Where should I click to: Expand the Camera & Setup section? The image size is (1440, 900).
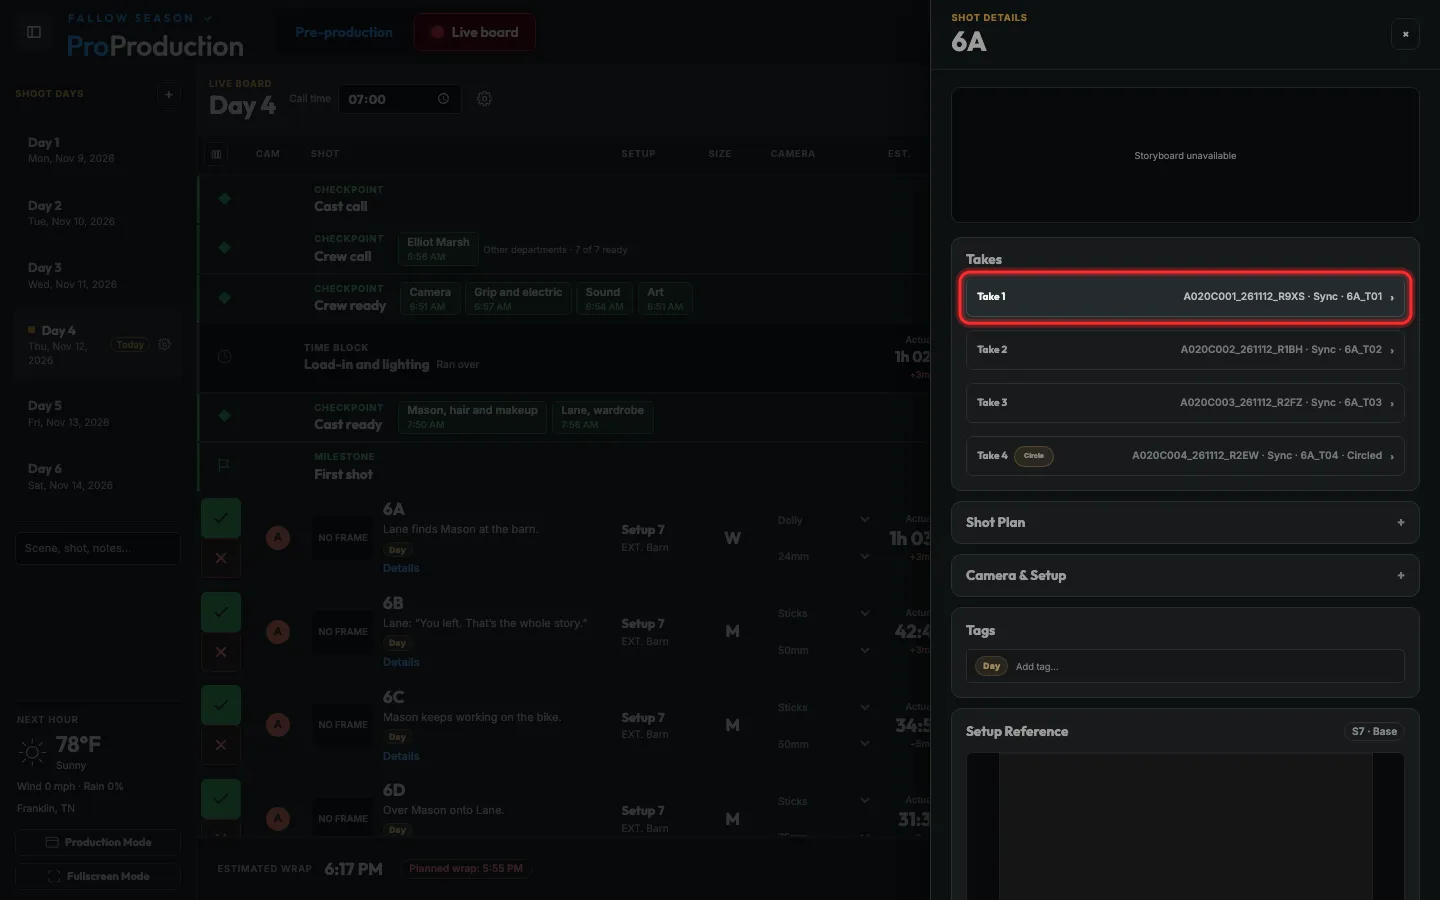click(x=1185, y=575)
